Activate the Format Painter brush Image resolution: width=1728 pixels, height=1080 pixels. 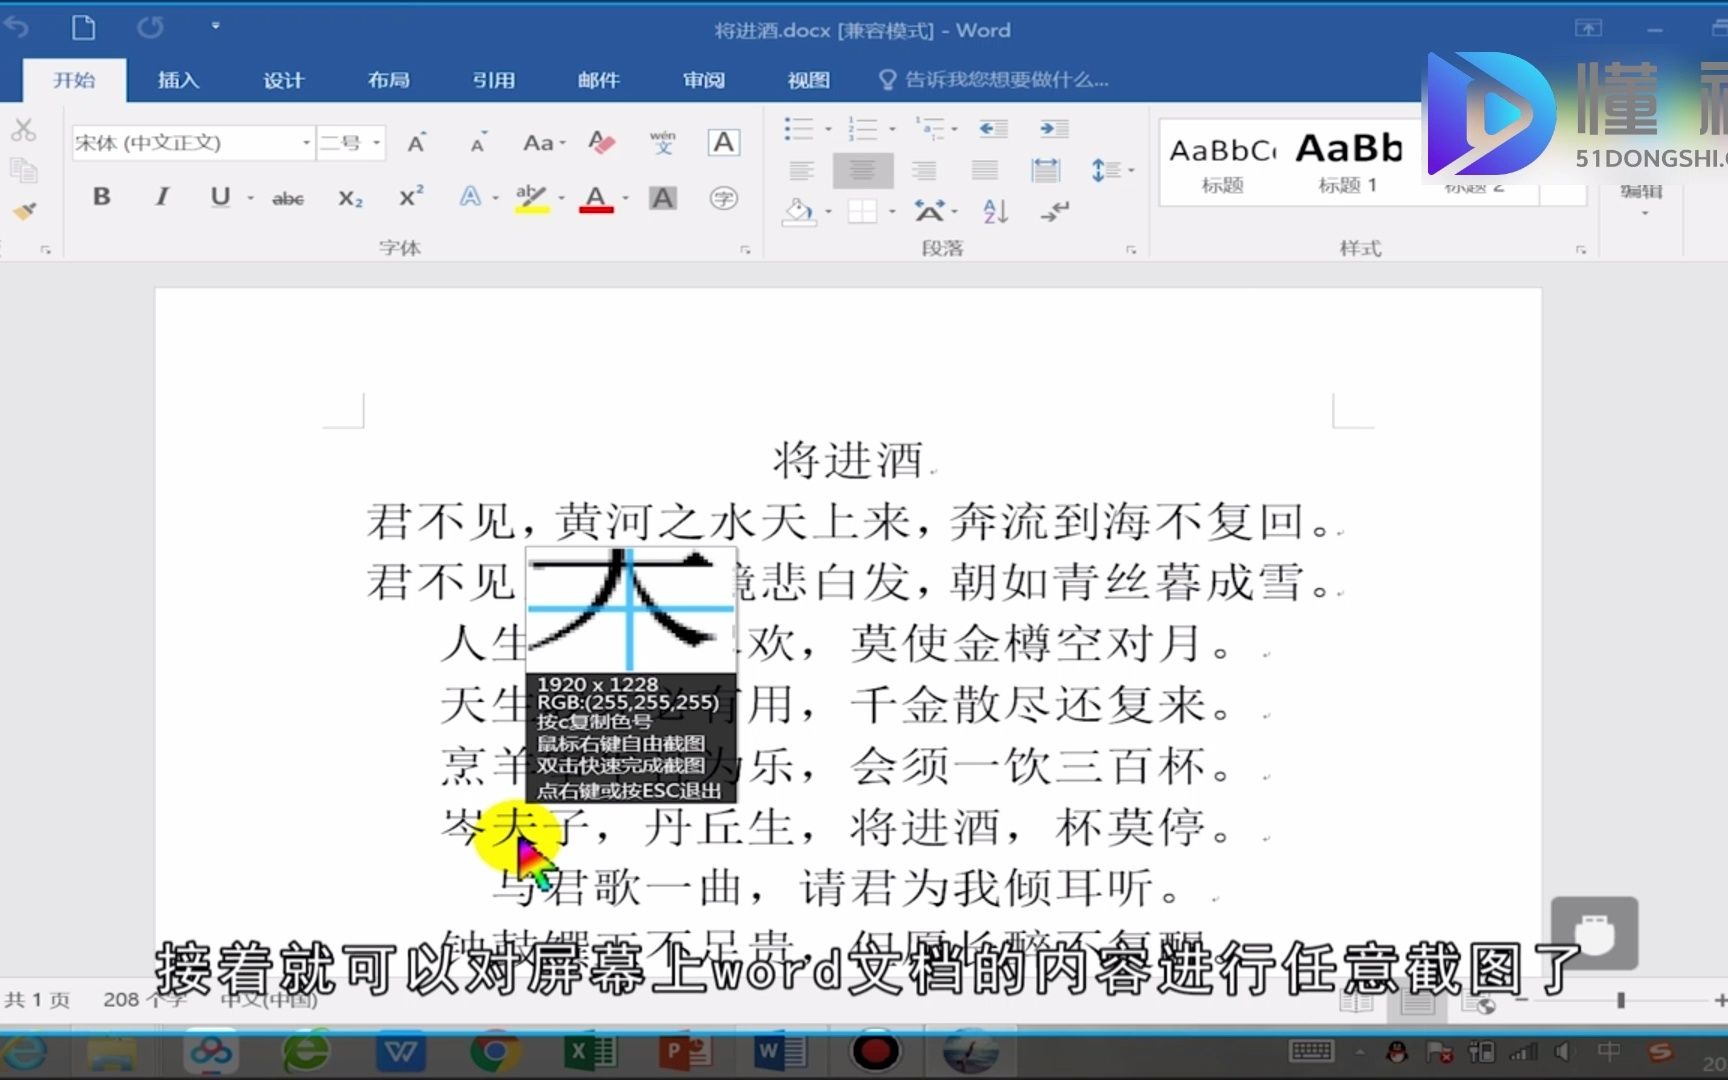pos(24,211)
